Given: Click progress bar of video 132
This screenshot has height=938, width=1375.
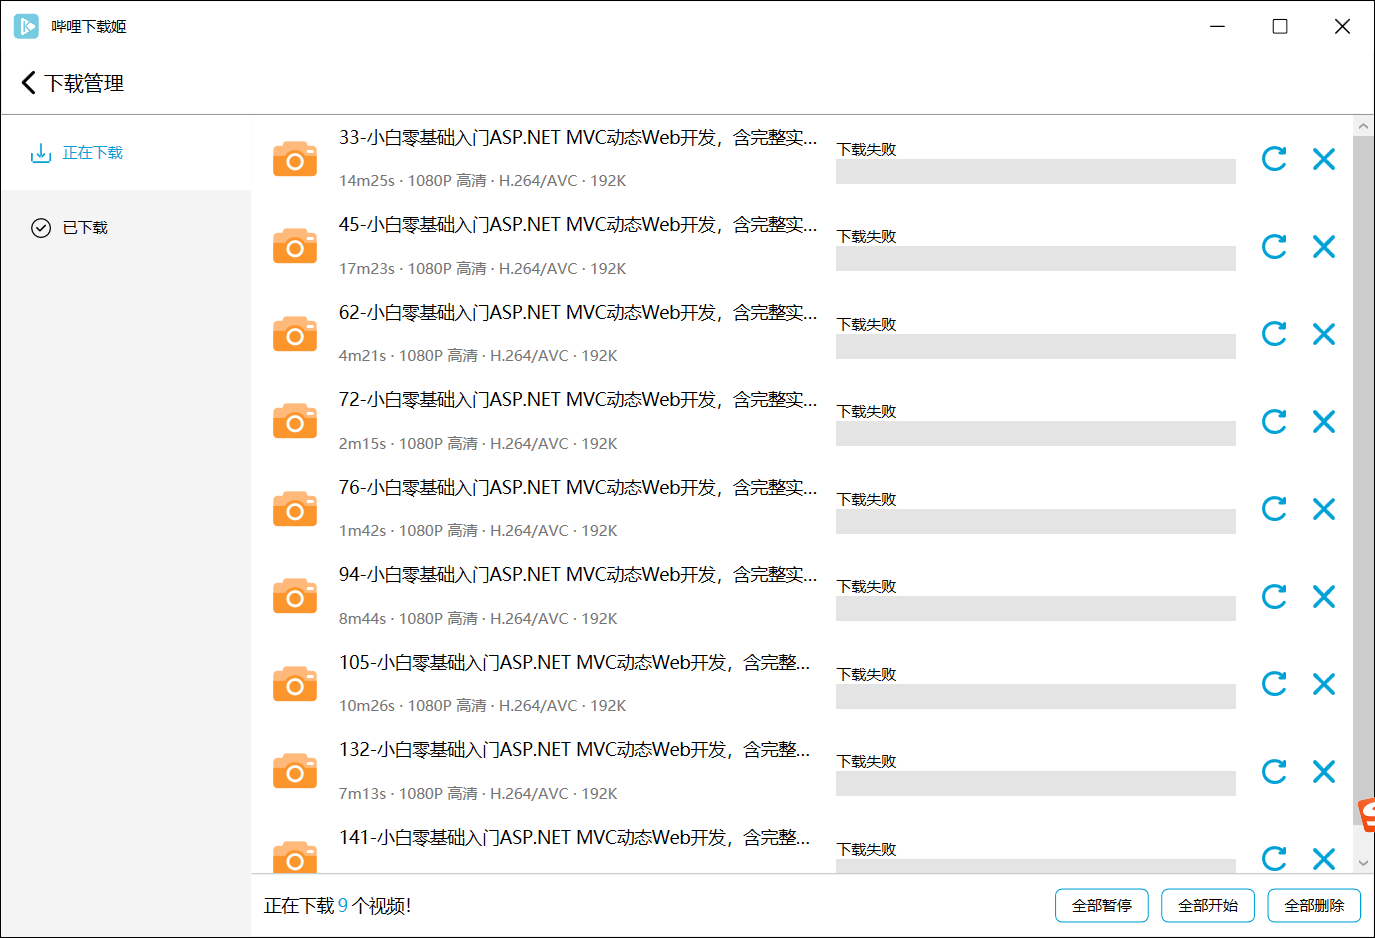Looking at the screenshot, I should click(x=1036, y=783).
